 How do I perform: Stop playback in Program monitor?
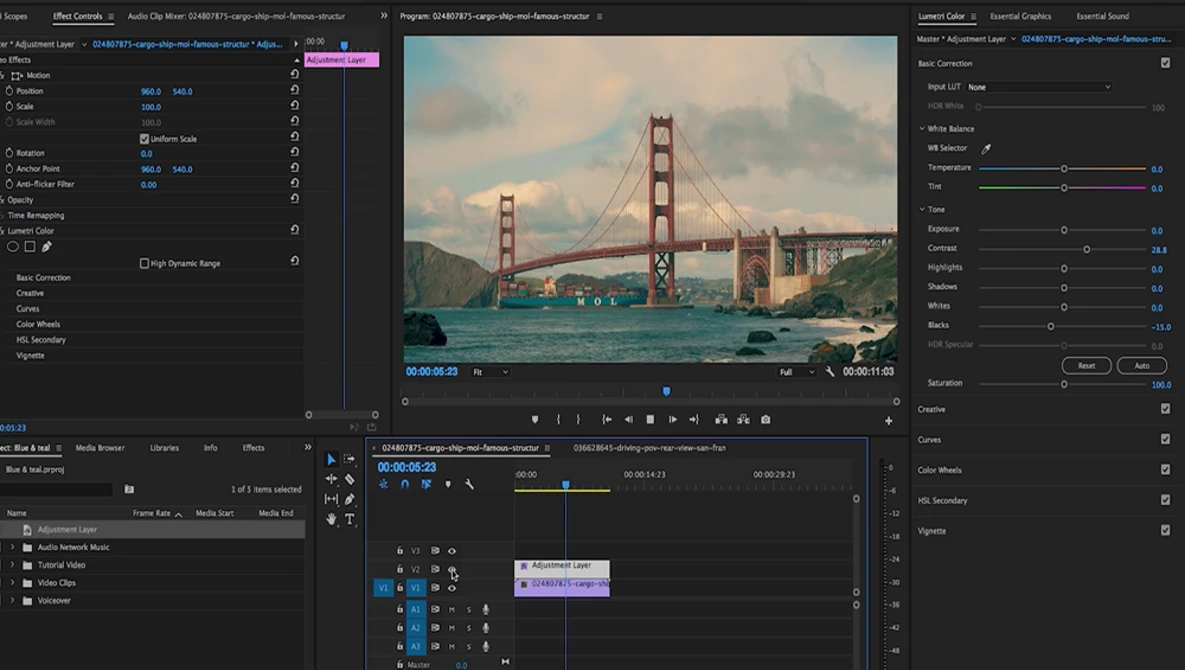650,419
